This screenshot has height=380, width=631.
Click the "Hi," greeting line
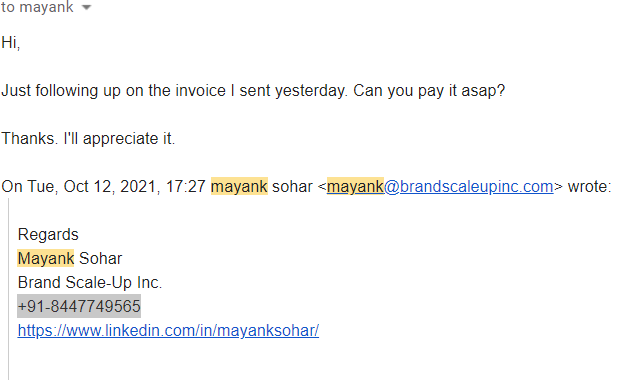pos(11,43)
